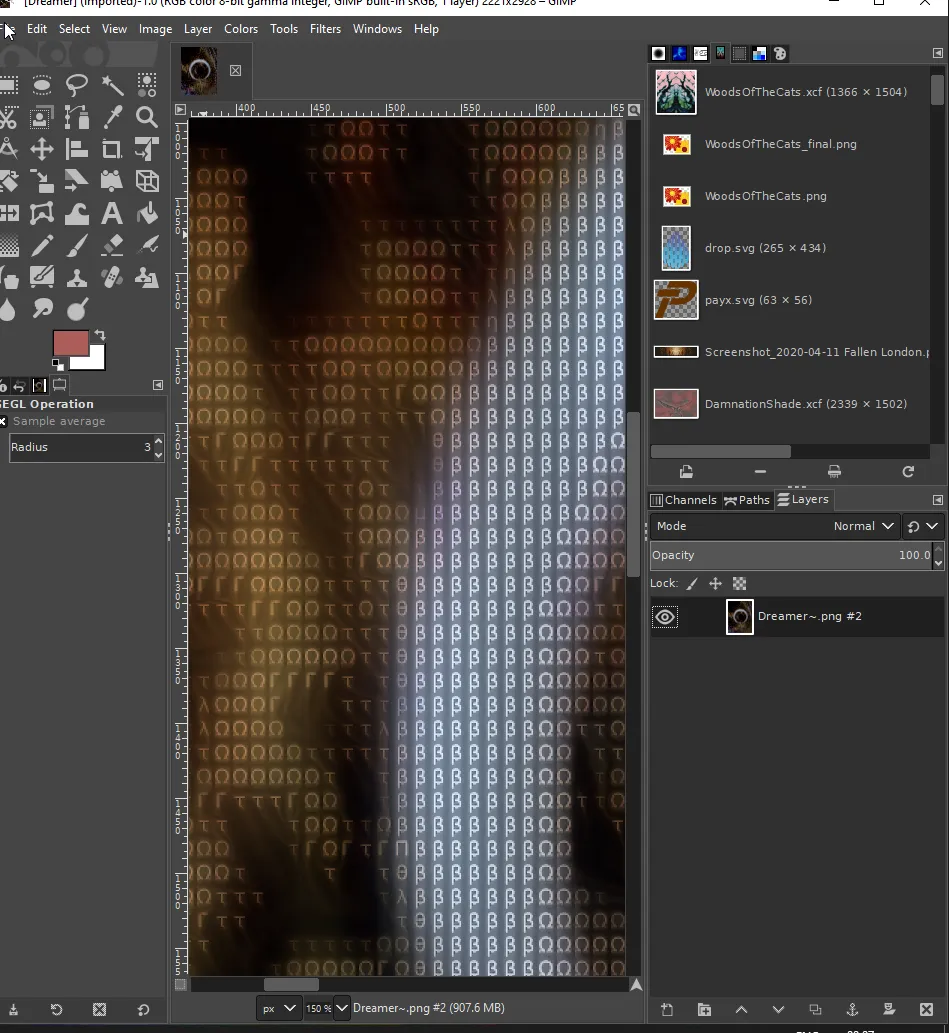Delete the current layer
Screen dimensions: 949x1033
926,1009
